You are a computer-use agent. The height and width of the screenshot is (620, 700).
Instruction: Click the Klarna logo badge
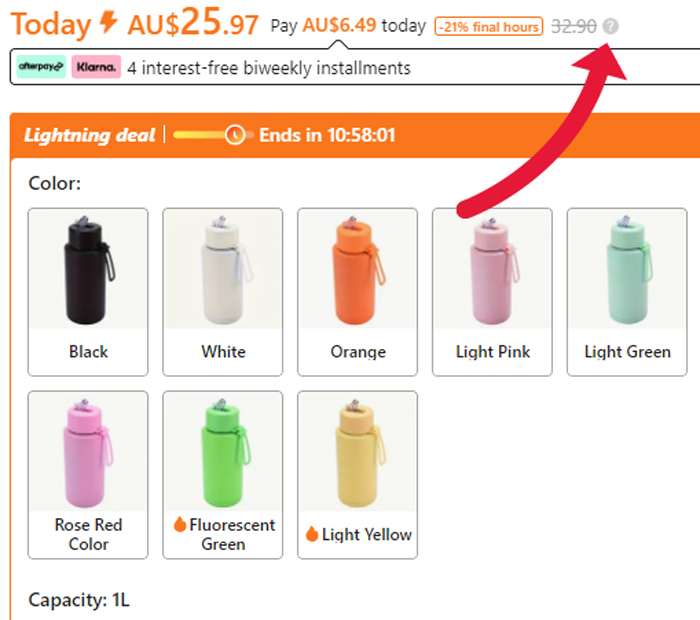(x=96, y=68)
